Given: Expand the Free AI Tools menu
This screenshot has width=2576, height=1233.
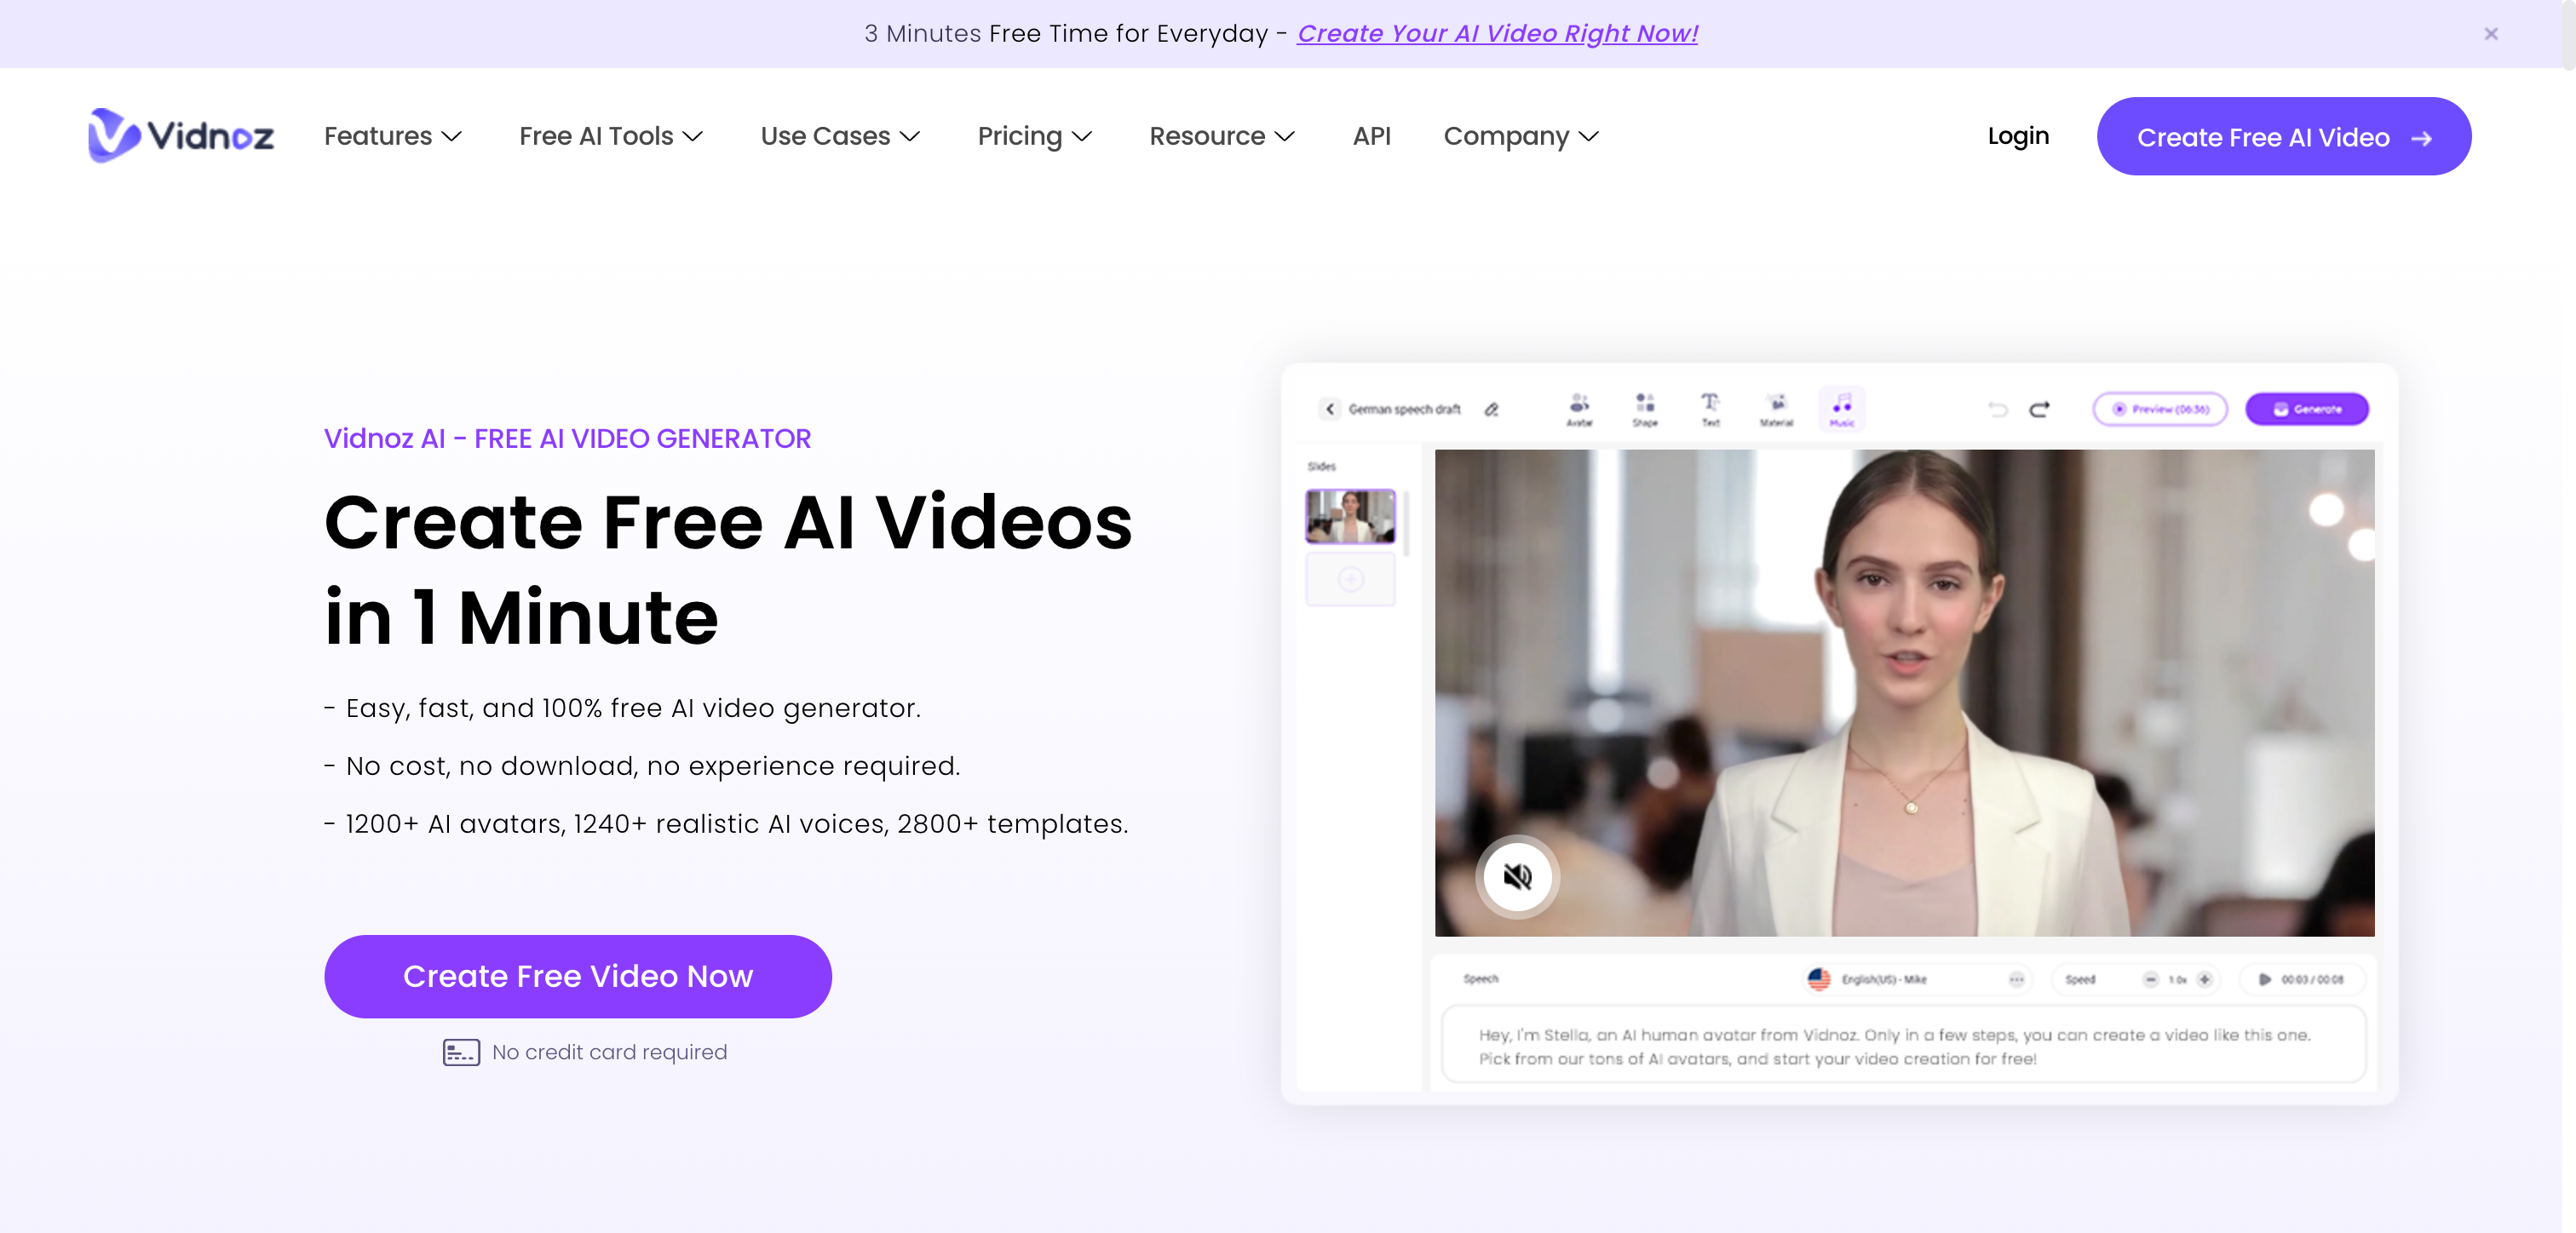Looking at the screenshot, I should click(x=611, y=136).
